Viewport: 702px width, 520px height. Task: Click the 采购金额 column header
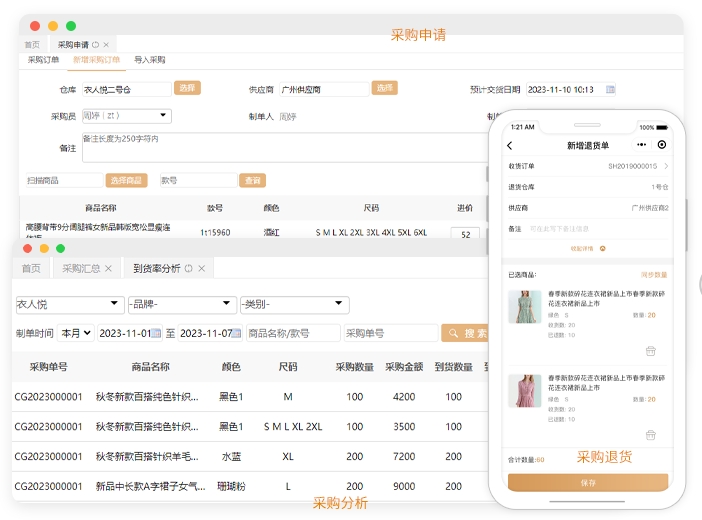404,367
